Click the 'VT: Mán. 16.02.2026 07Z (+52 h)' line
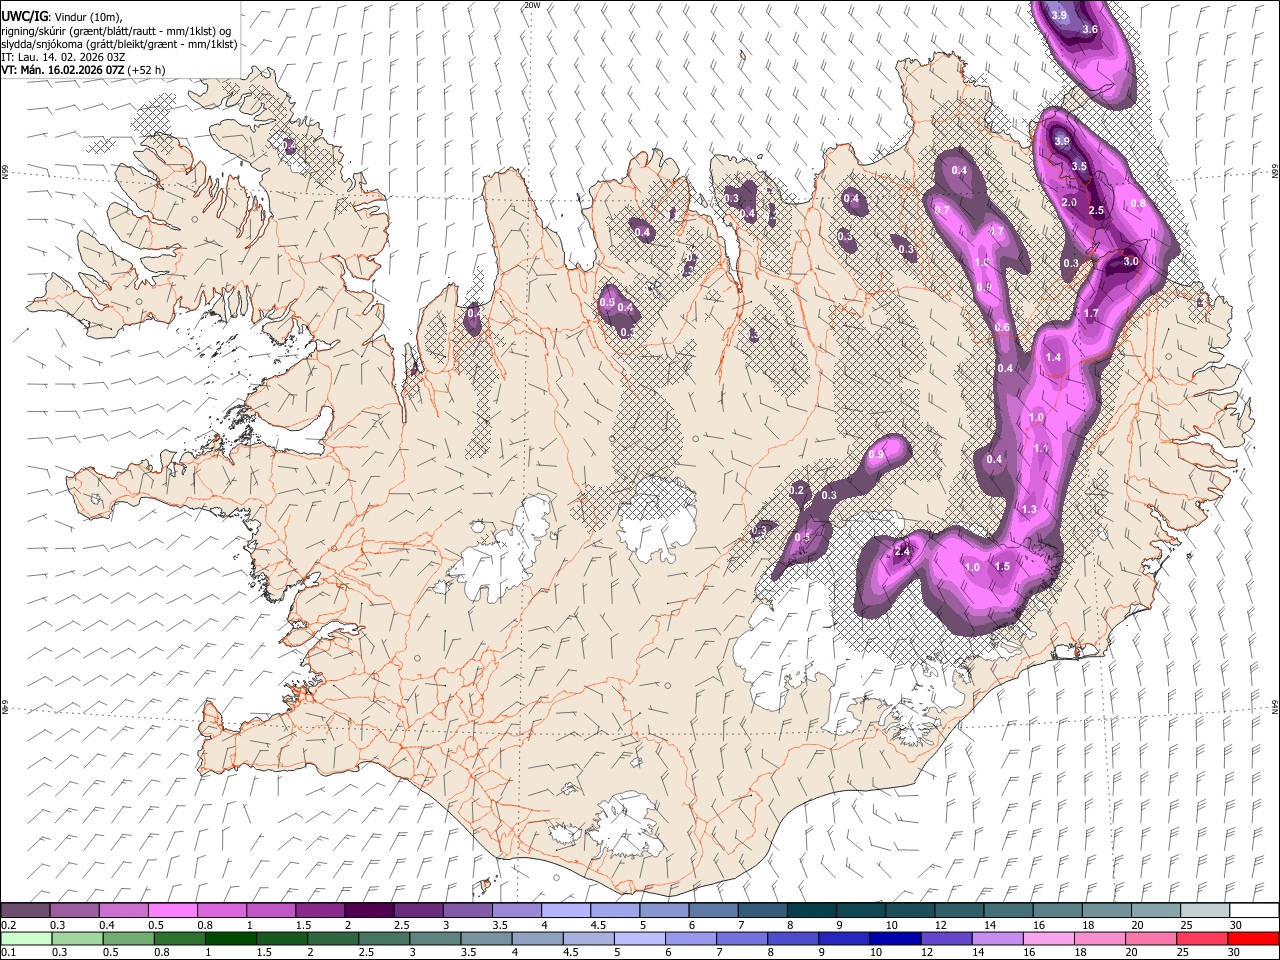Screen dimensions: 1280x960 click(83, 70)
